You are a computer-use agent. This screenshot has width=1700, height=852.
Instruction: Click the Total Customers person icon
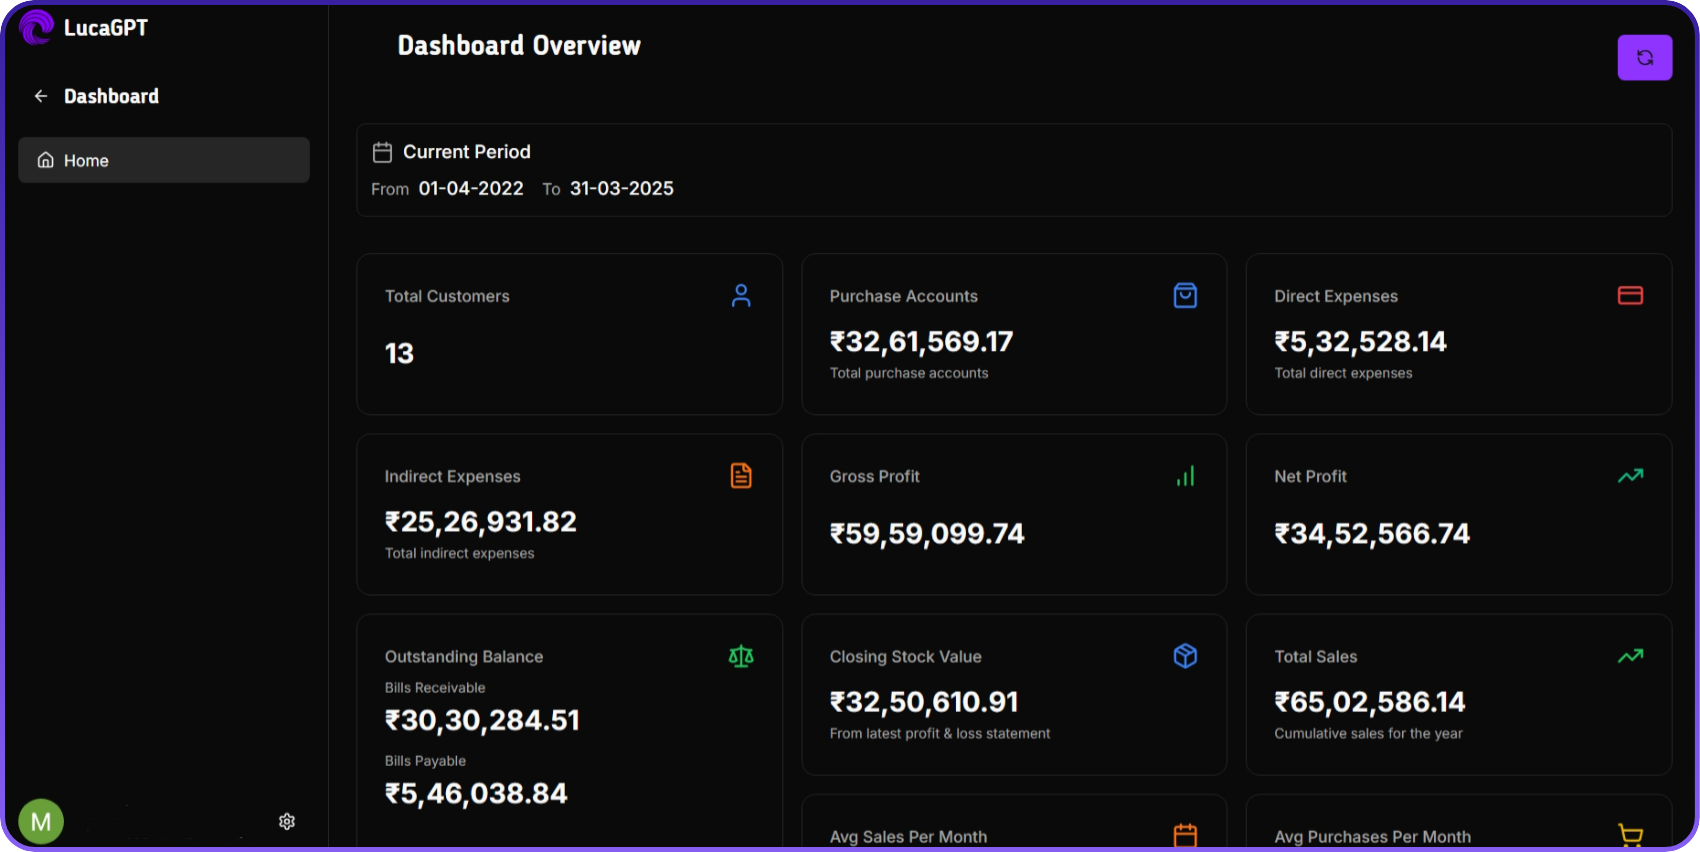pos(741,296)
